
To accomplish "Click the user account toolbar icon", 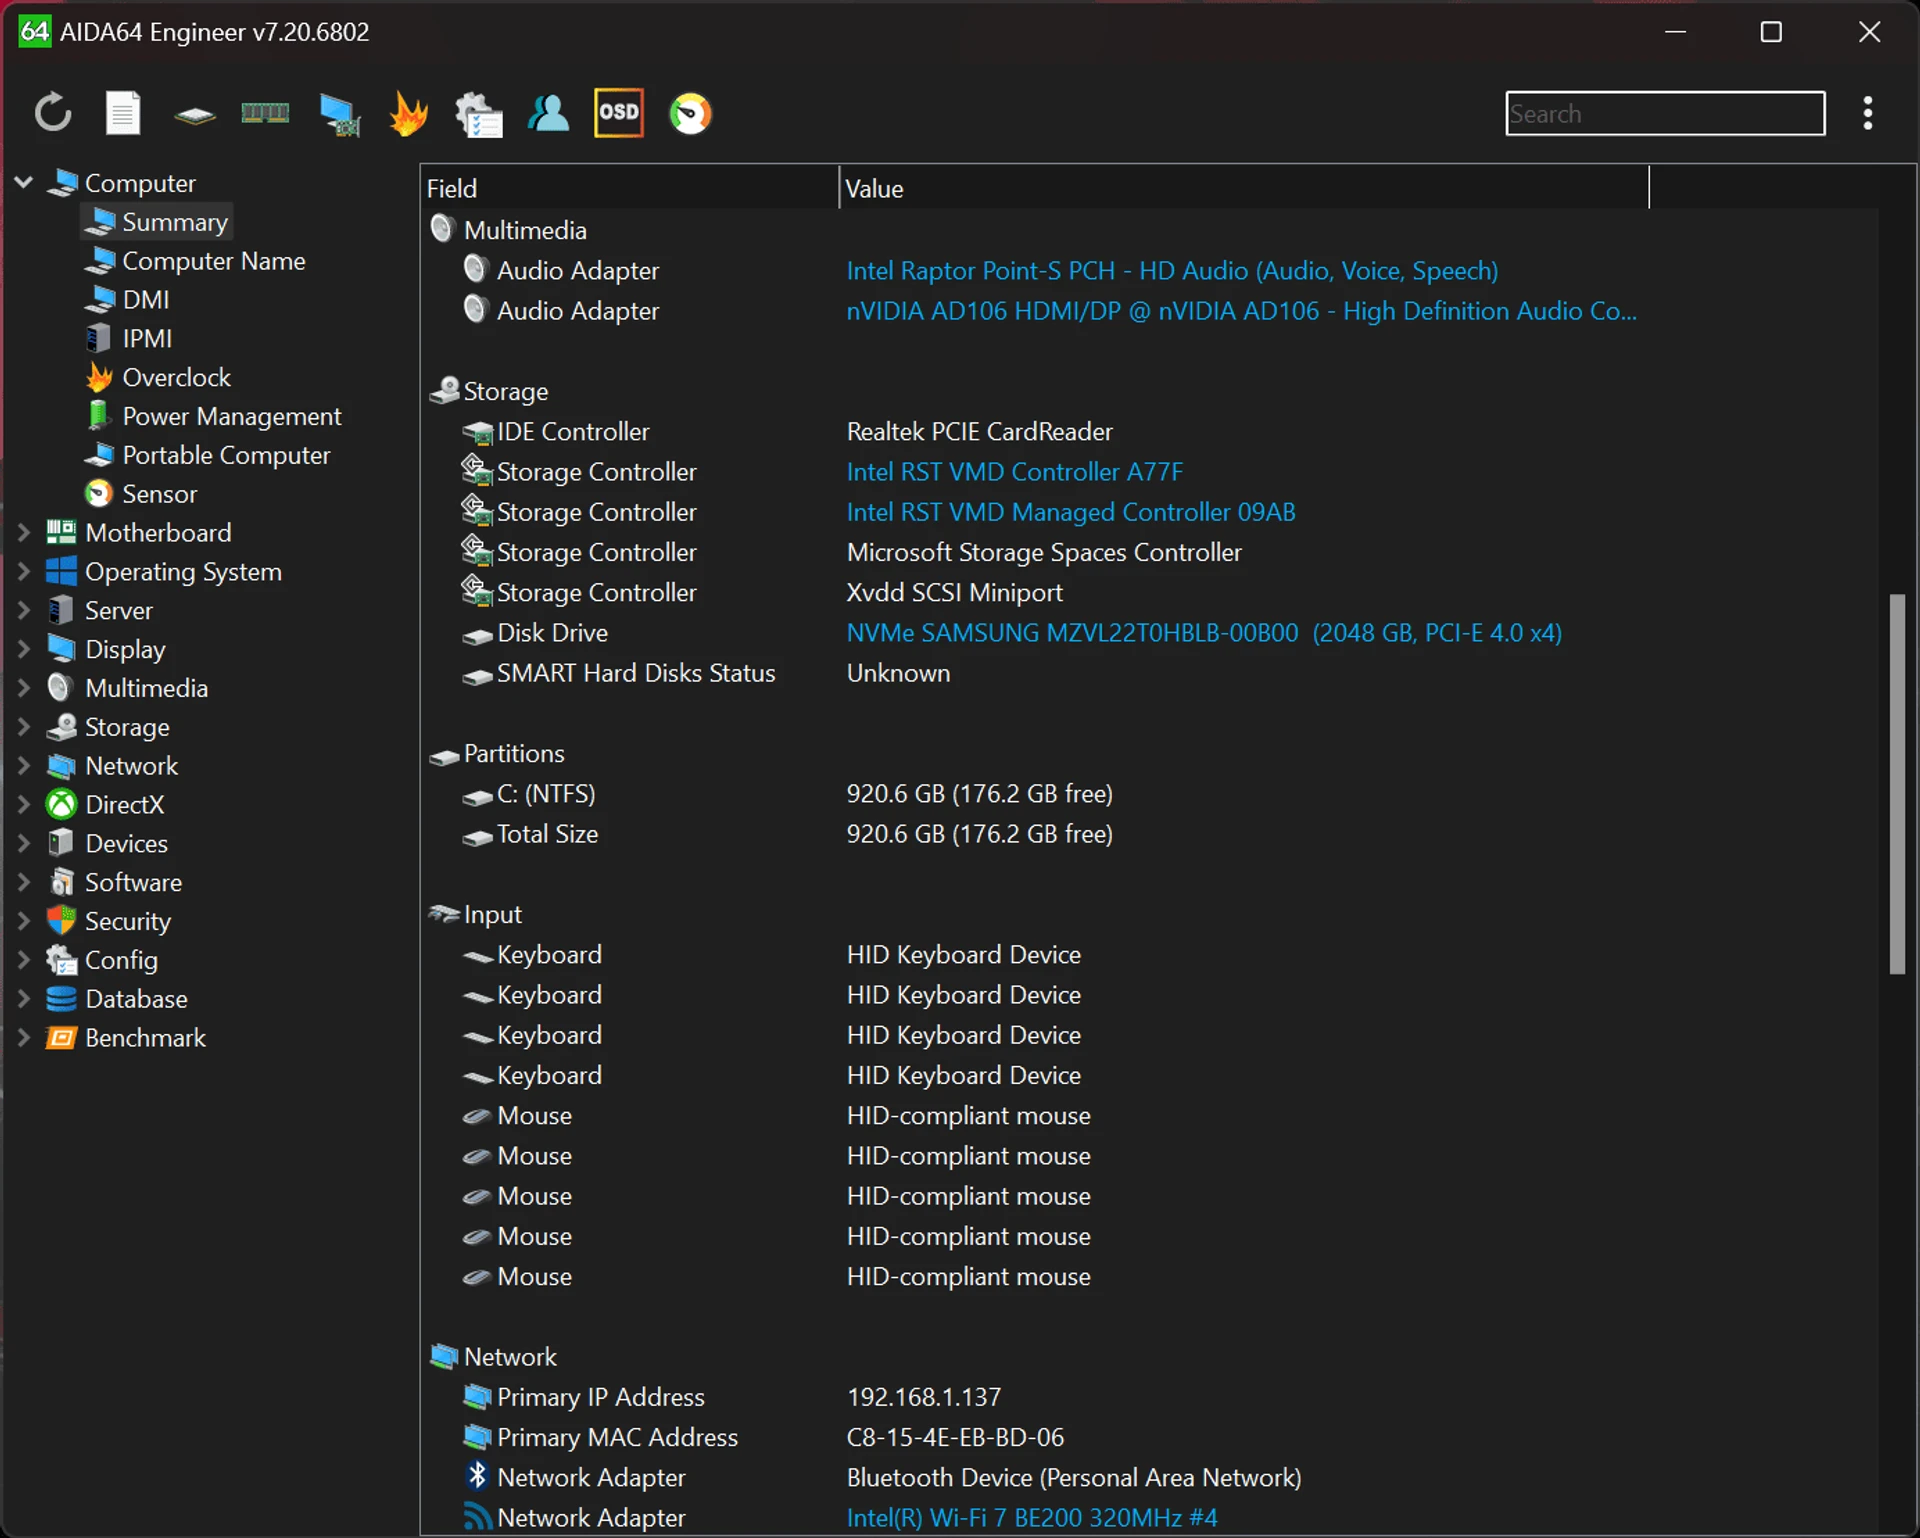I will coord(548,113).
